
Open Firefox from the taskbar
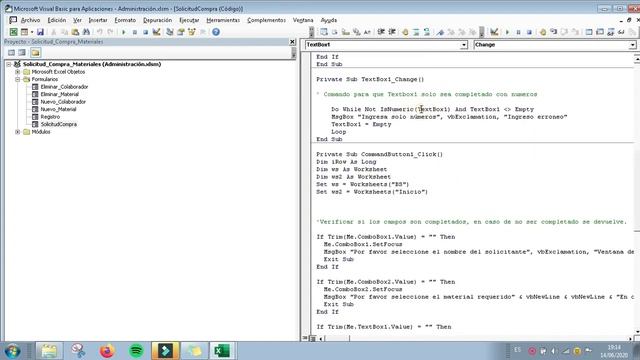pyautogui.click(x=107, y=351)
